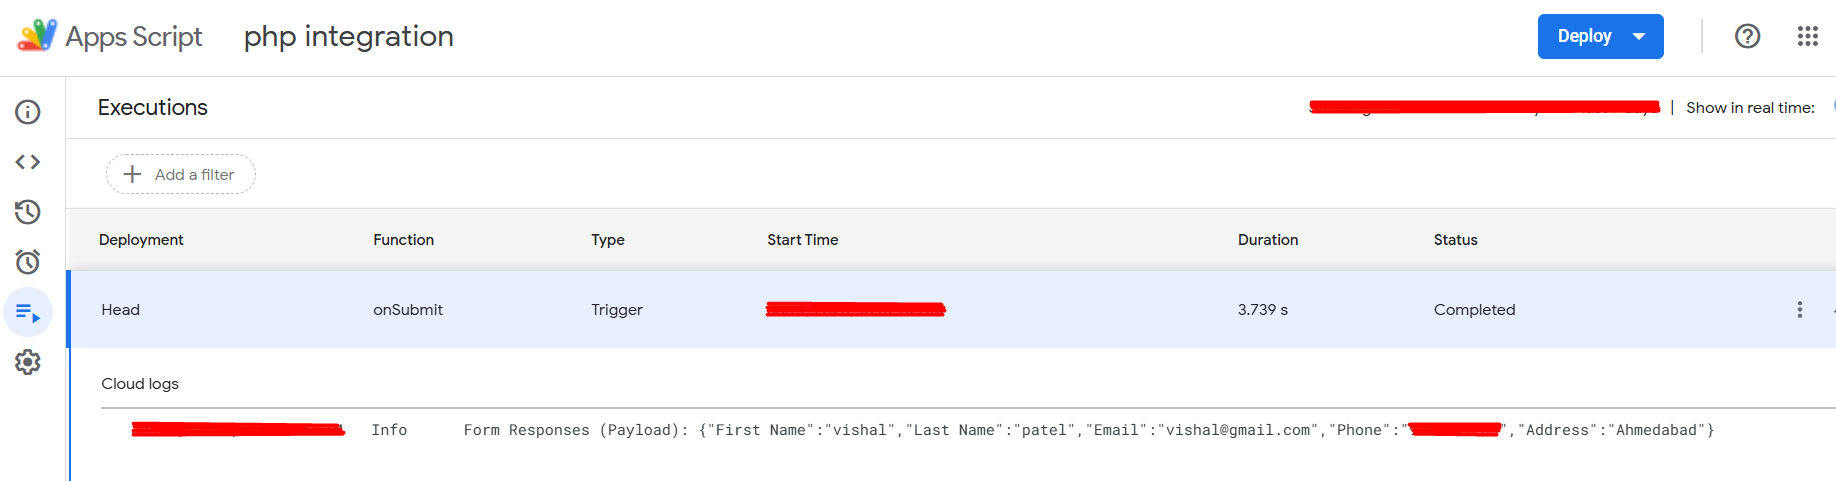Click the php integration project title
The image size is (1836, 481).
coord(349,37)
